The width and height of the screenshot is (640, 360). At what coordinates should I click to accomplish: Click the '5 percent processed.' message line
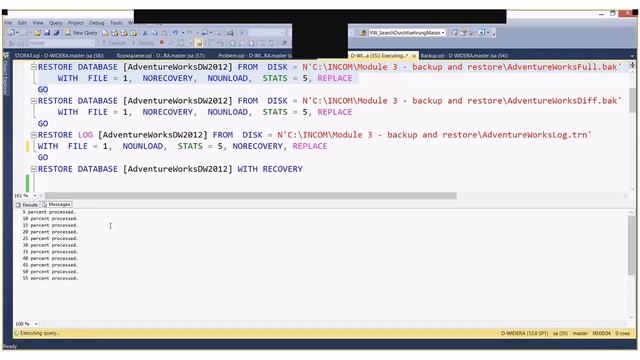[49, 212]
